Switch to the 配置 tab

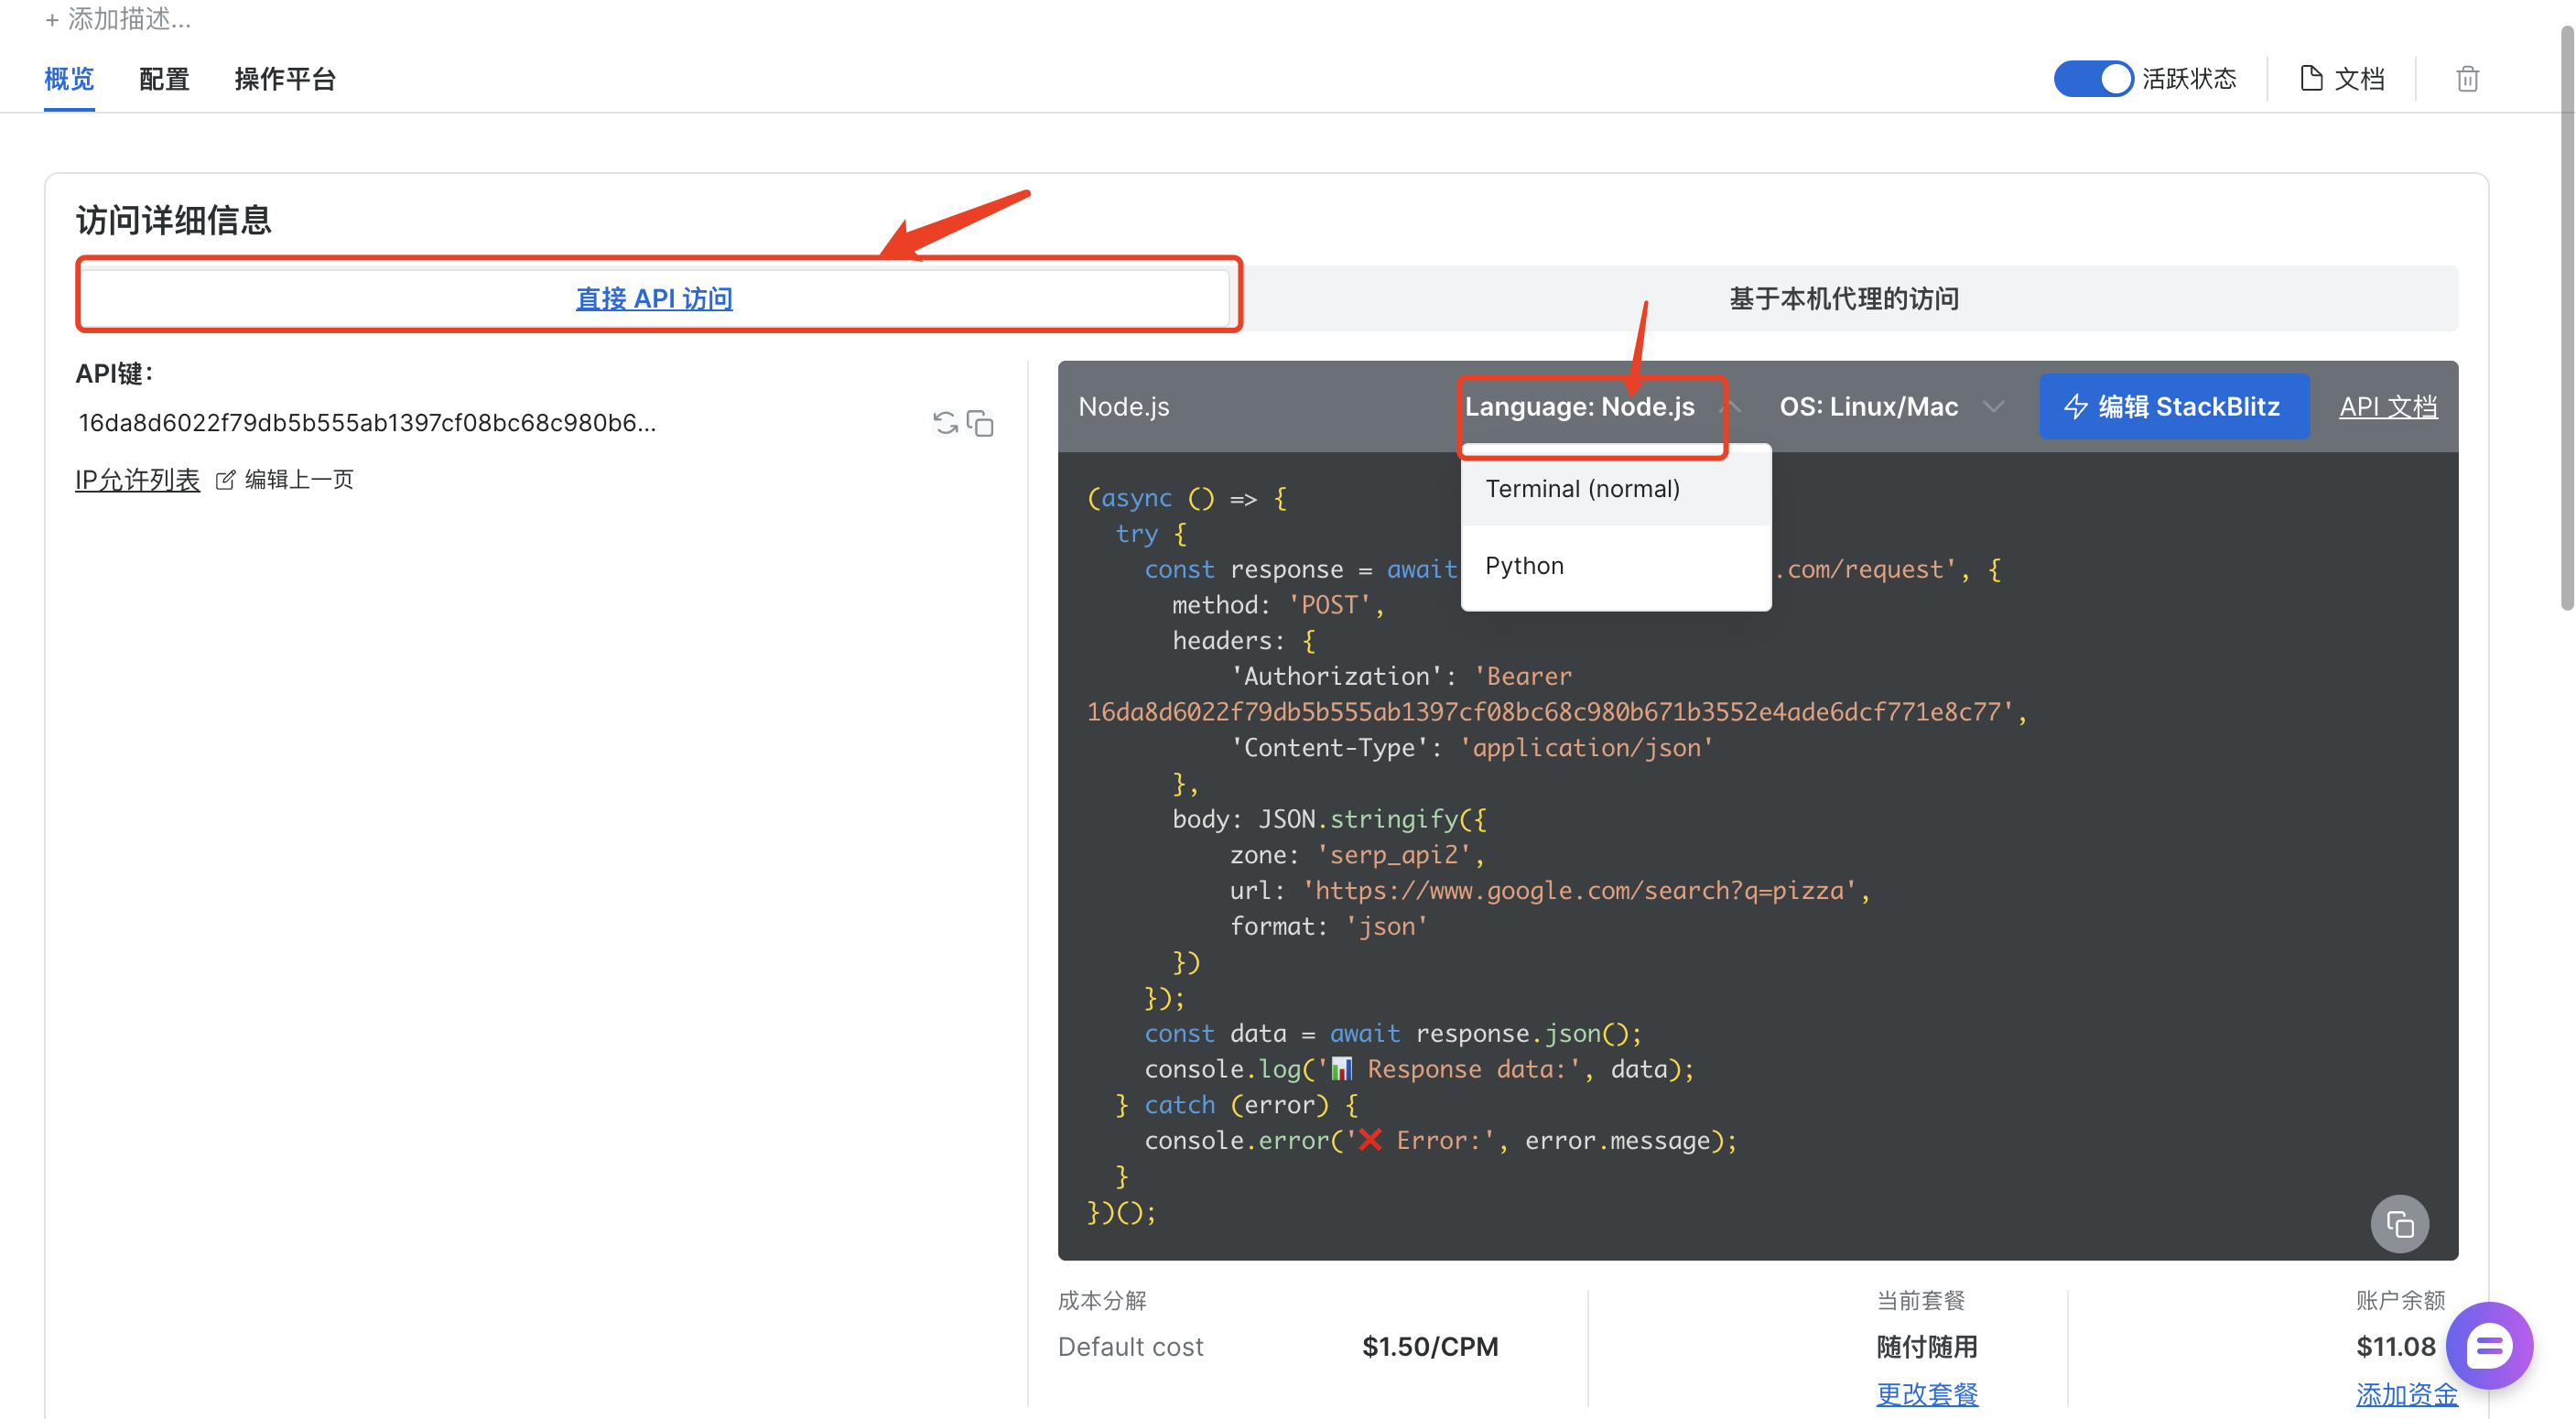point(164,79)
